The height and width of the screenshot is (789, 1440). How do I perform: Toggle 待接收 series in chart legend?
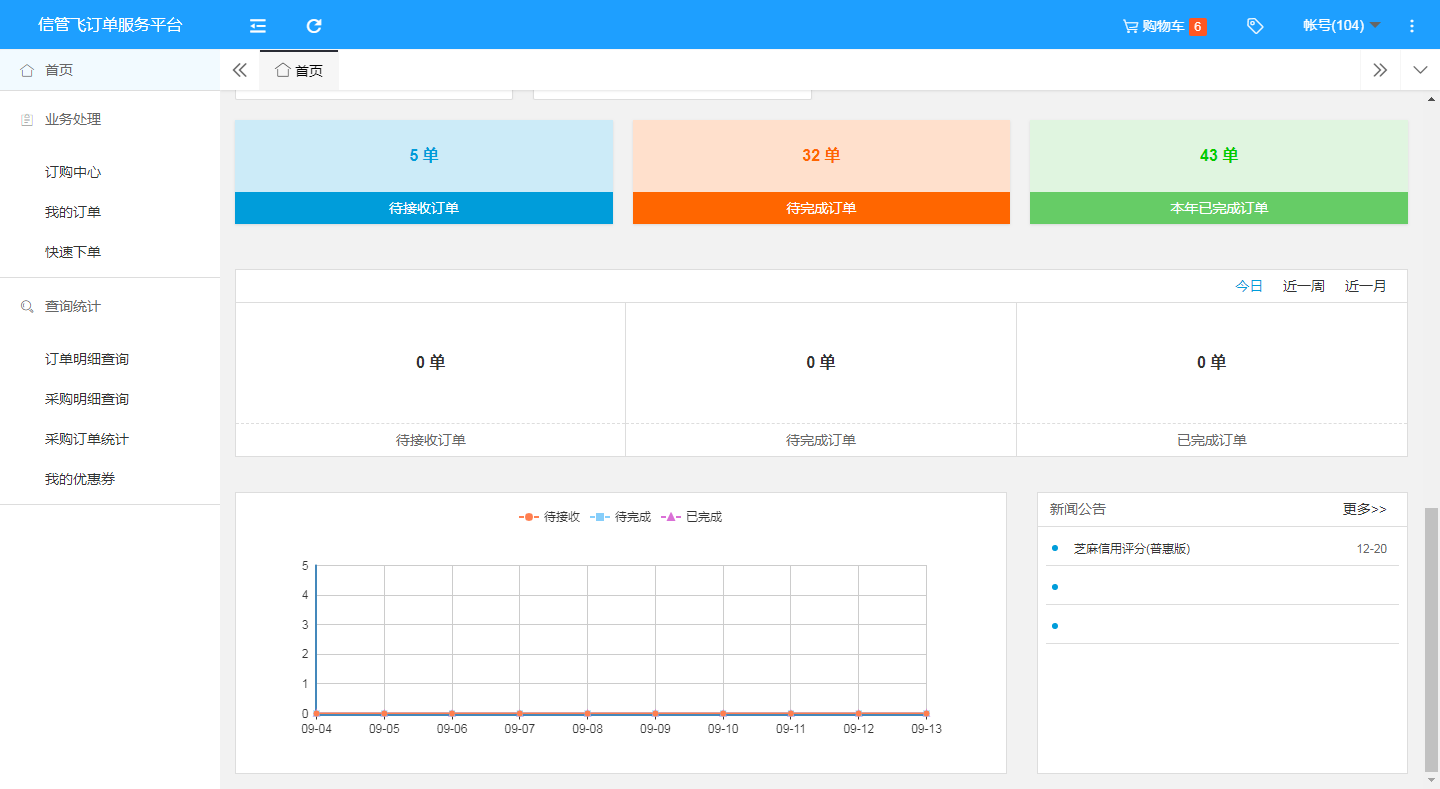[550, 517]
